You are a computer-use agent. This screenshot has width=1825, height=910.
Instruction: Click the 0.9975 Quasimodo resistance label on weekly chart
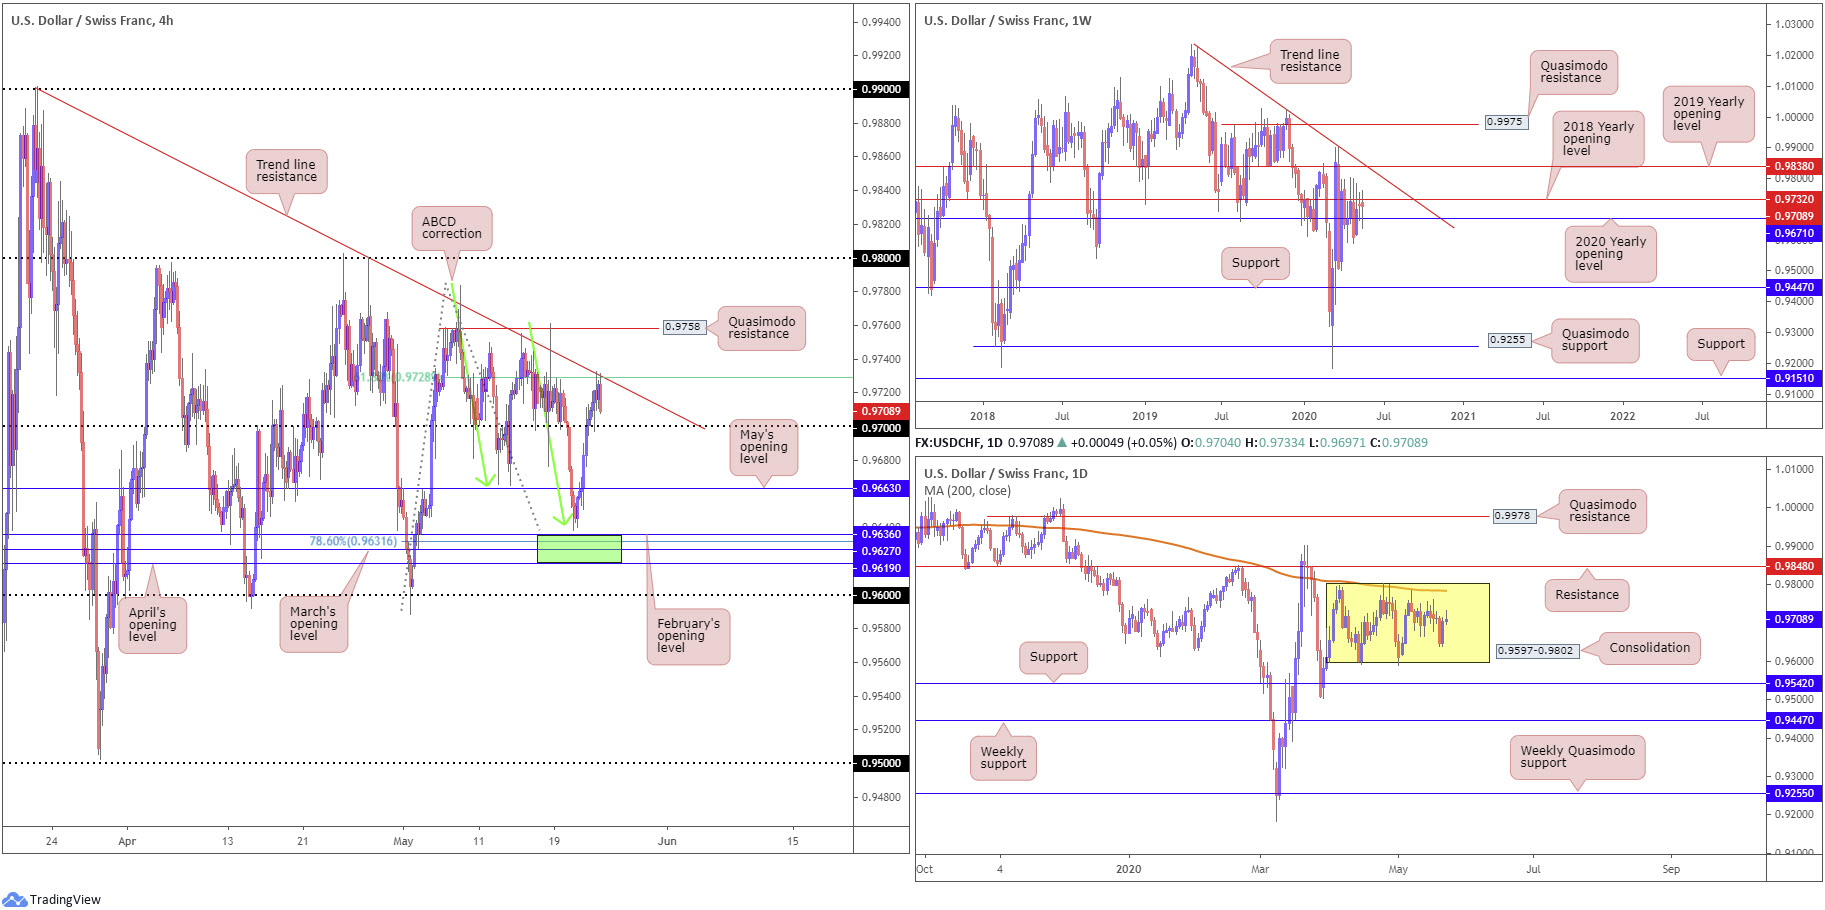tap(1505, 122)
